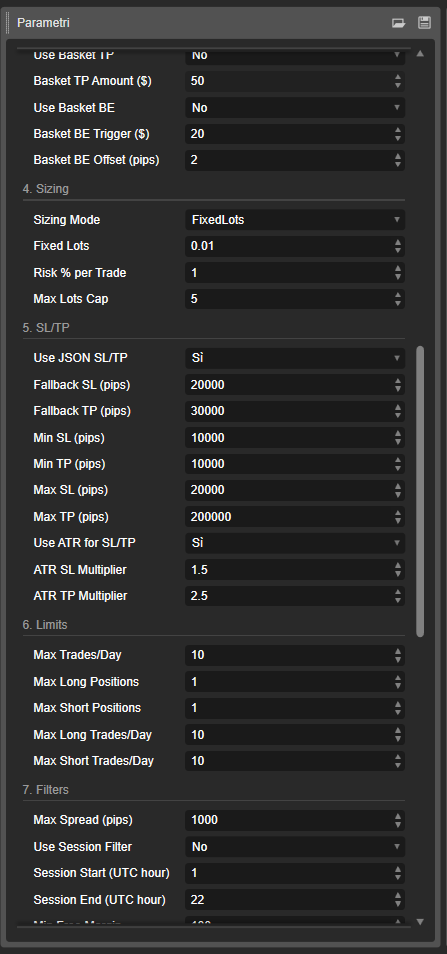Open the load parameters folder icon
Screen dimensions: 447x954
(x=398, y=23)
